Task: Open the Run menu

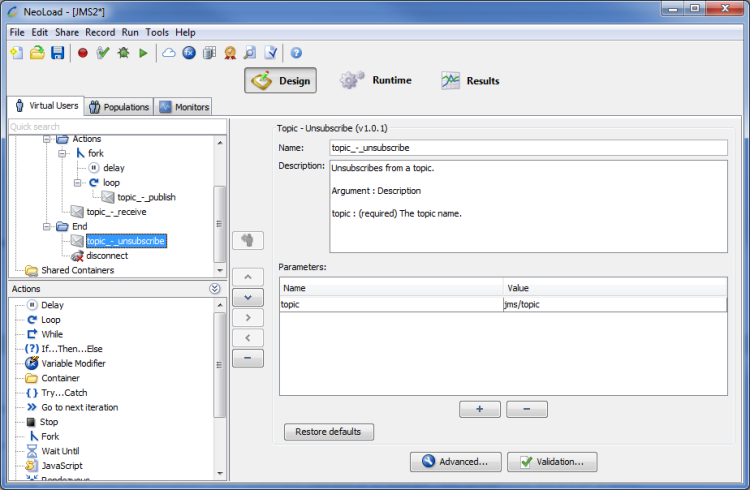Action: pos(130,33)
